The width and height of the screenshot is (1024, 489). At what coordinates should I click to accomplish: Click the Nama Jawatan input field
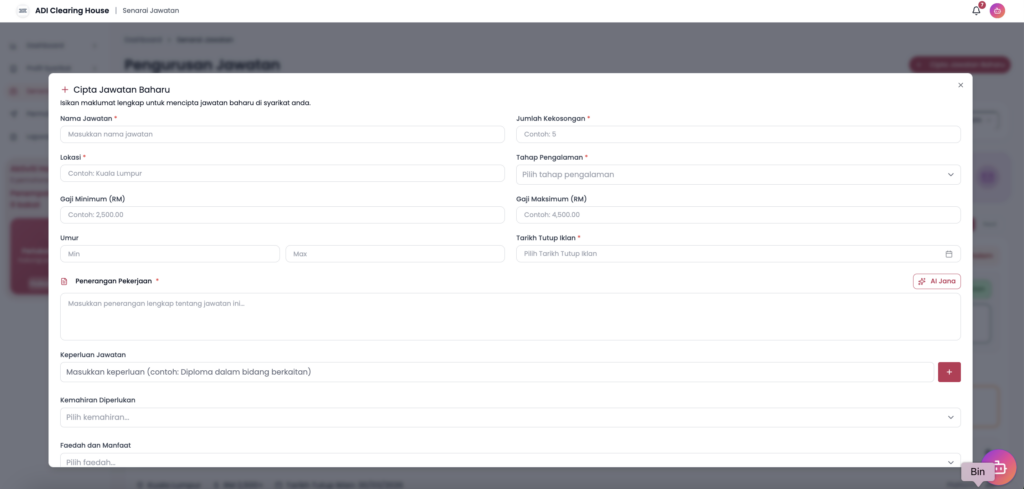click(282, 133)
